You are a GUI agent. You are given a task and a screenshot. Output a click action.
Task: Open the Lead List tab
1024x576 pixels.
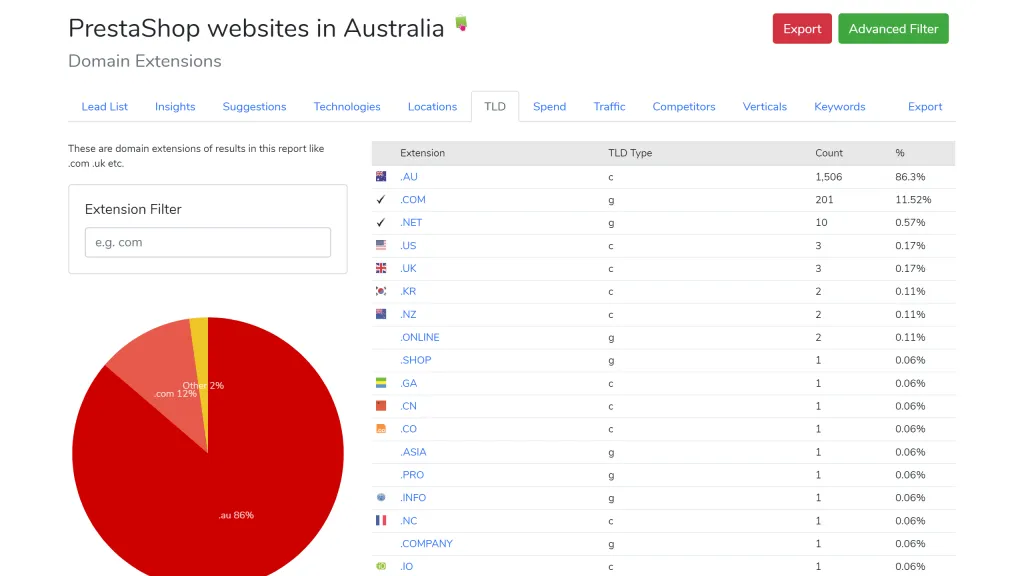point(104,106)
